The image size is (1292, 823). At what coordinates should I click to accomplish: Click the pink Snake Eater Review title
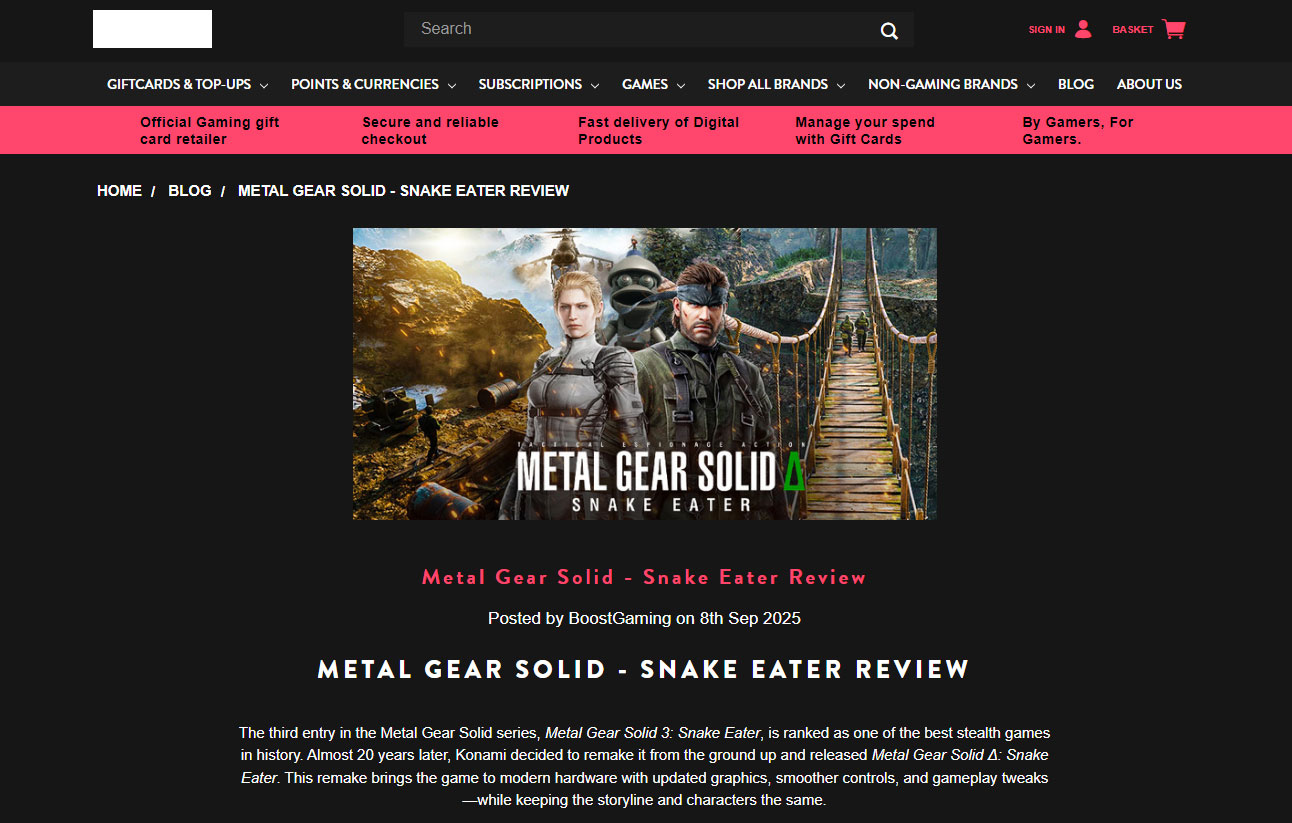click(644, 577)
